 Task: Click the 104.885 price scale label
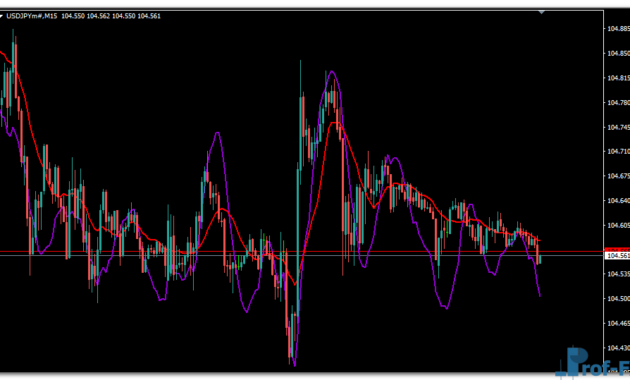(x=618, y=29)
